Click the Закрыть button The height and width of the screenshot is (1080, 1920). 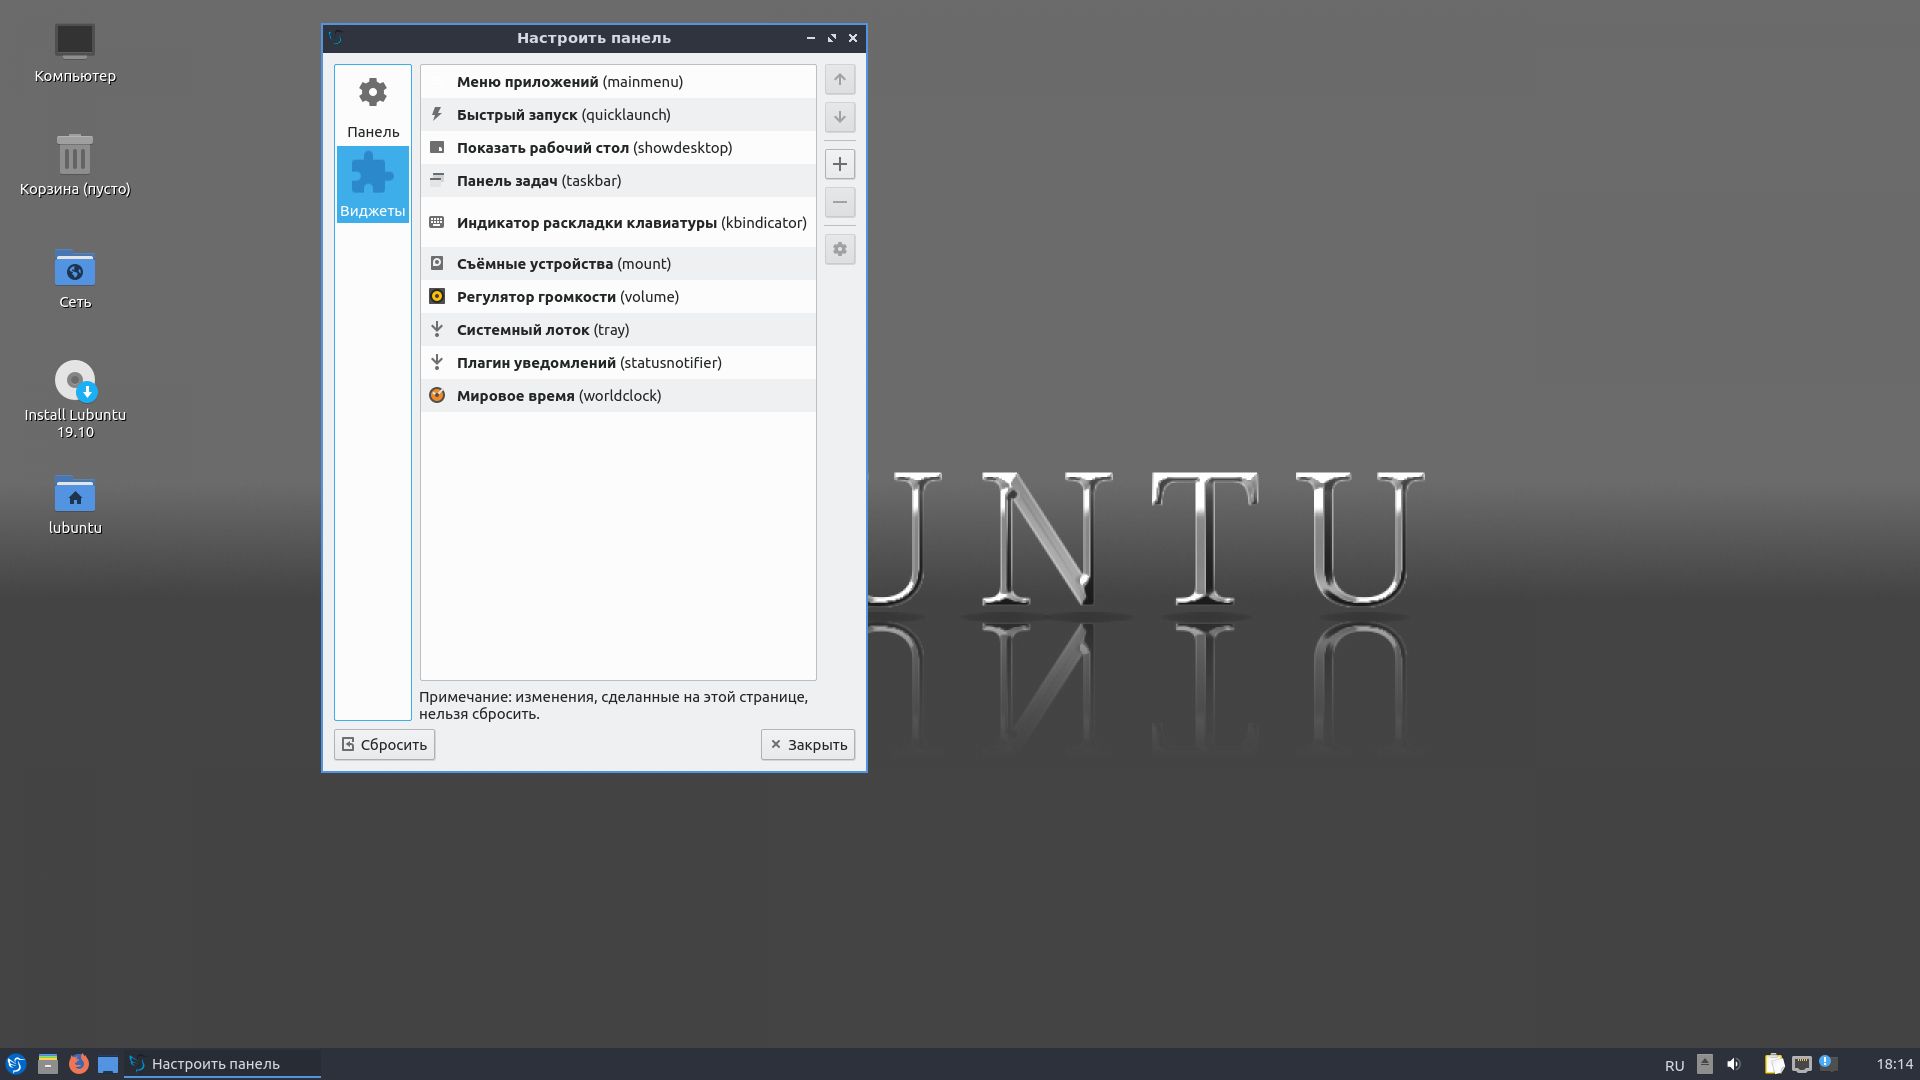click(808, 745)
